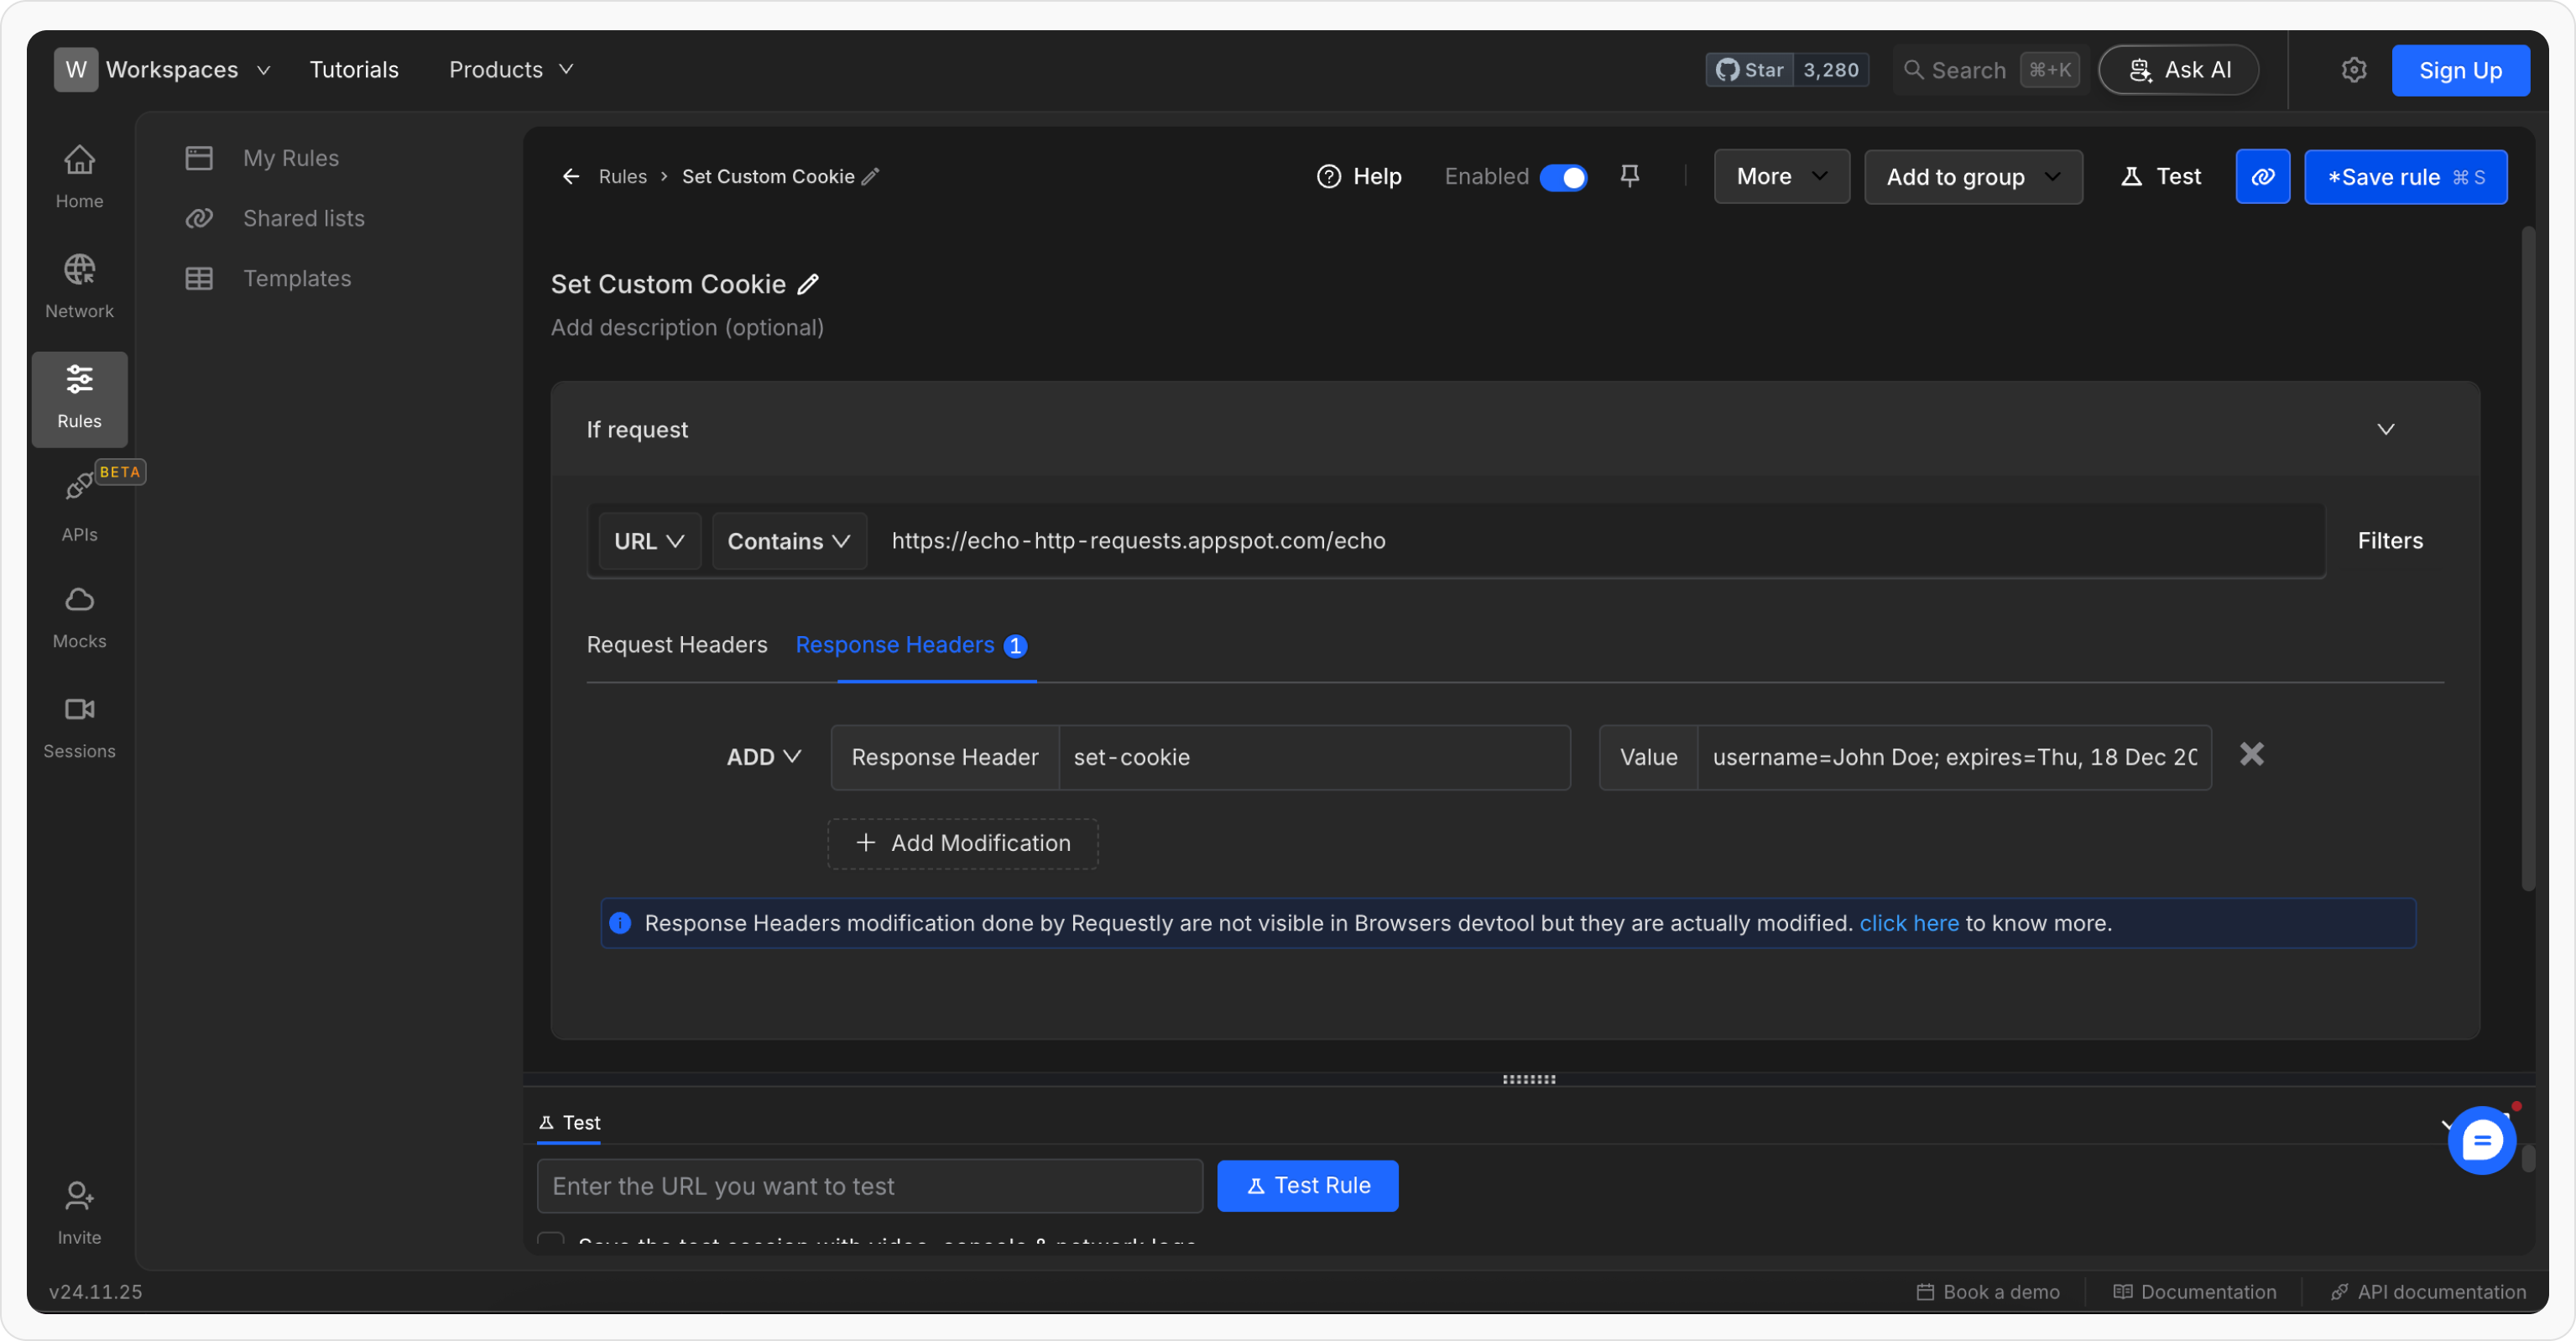Click the blue share link icon button
The width and height of the screenshot is (2576, 1341).
tap(2262, 176)
